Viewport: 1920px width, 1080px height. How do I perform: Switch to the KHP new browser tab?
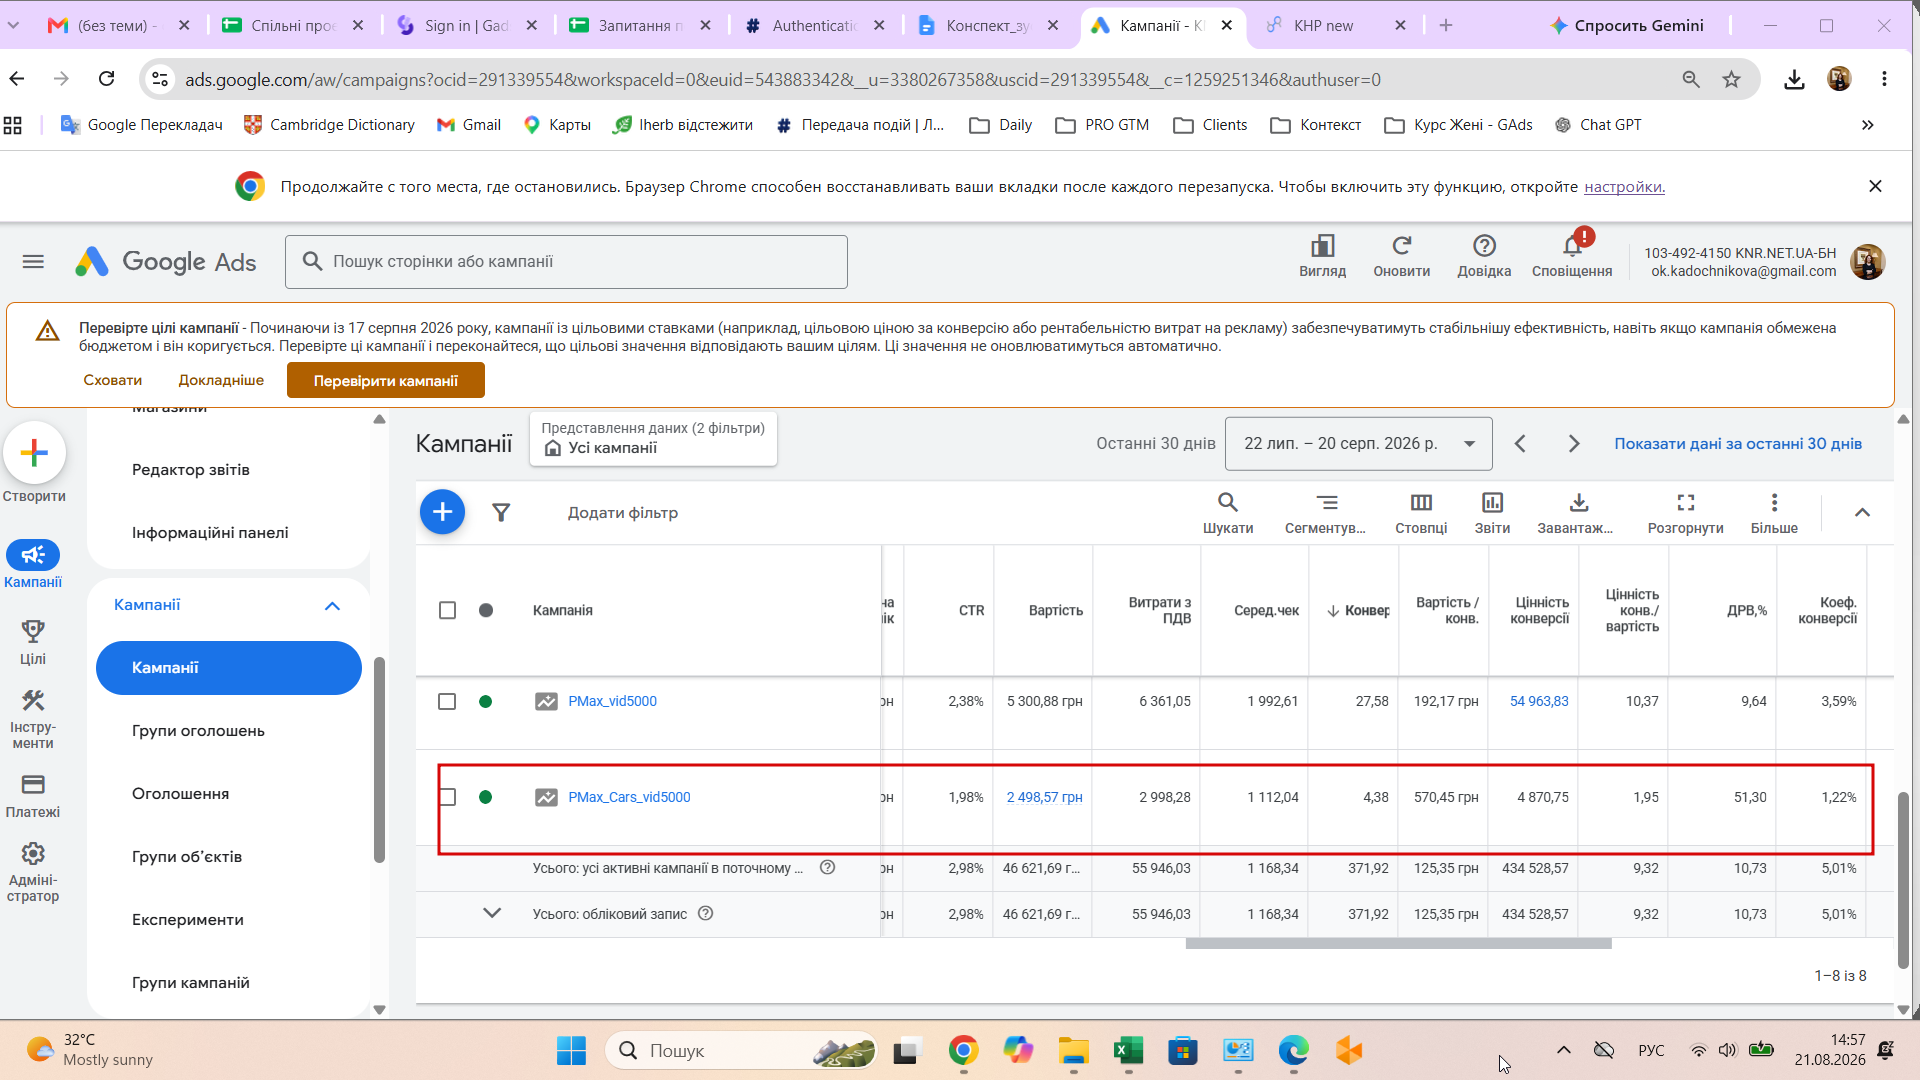tap(1323, 26)
